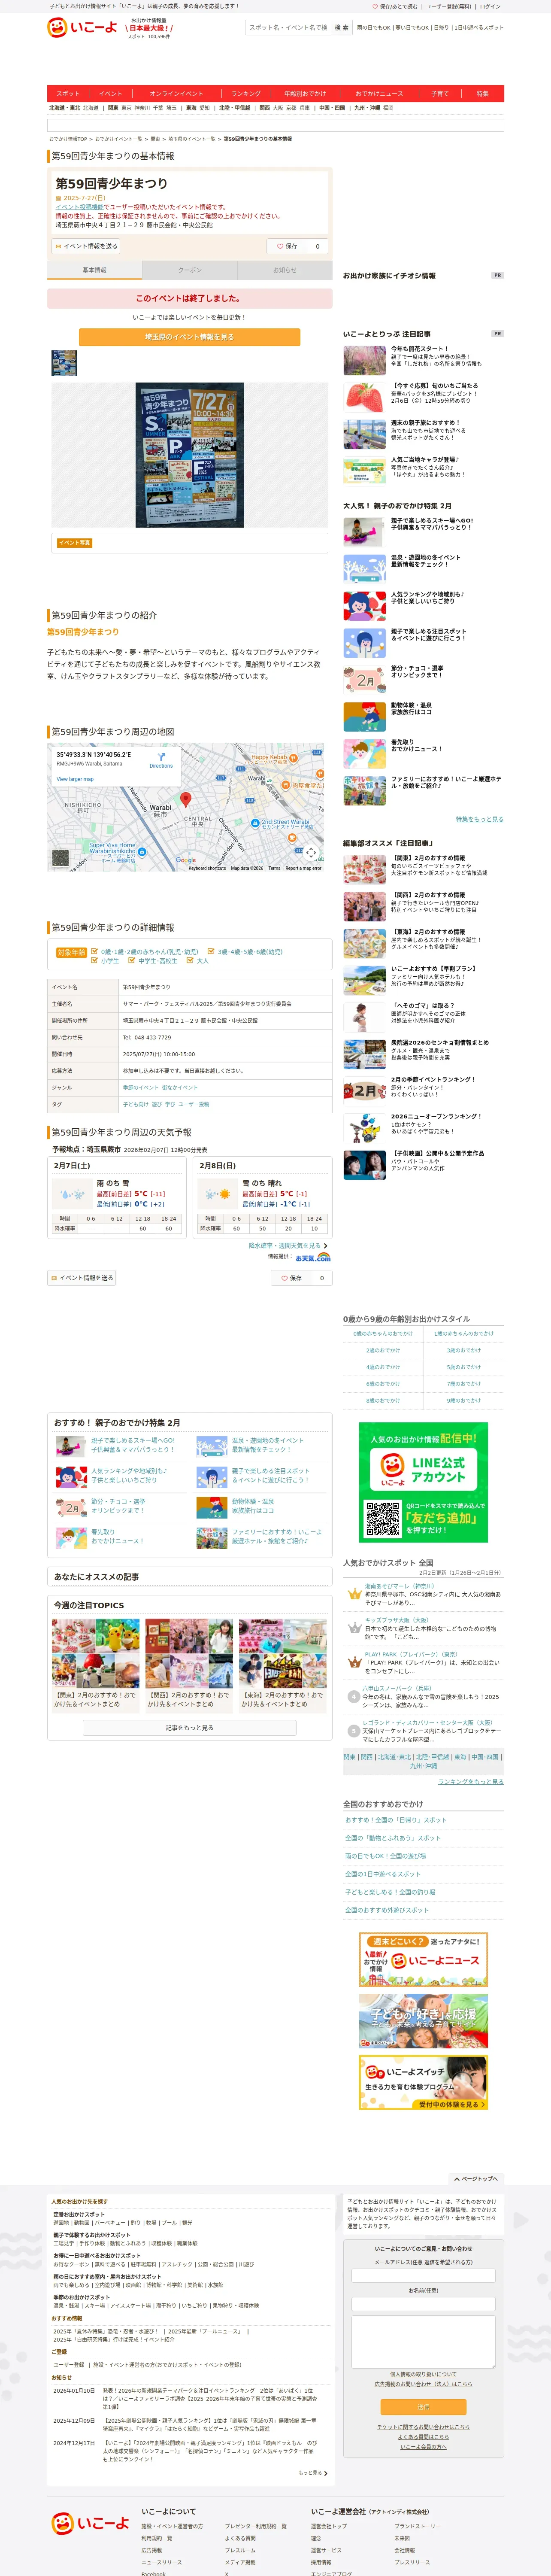The width and height of the screenshot is (551, 2576).
Task: Focus the スポット名・イベント名 search field
Action: pyautogui.click(x=288, y=28)
